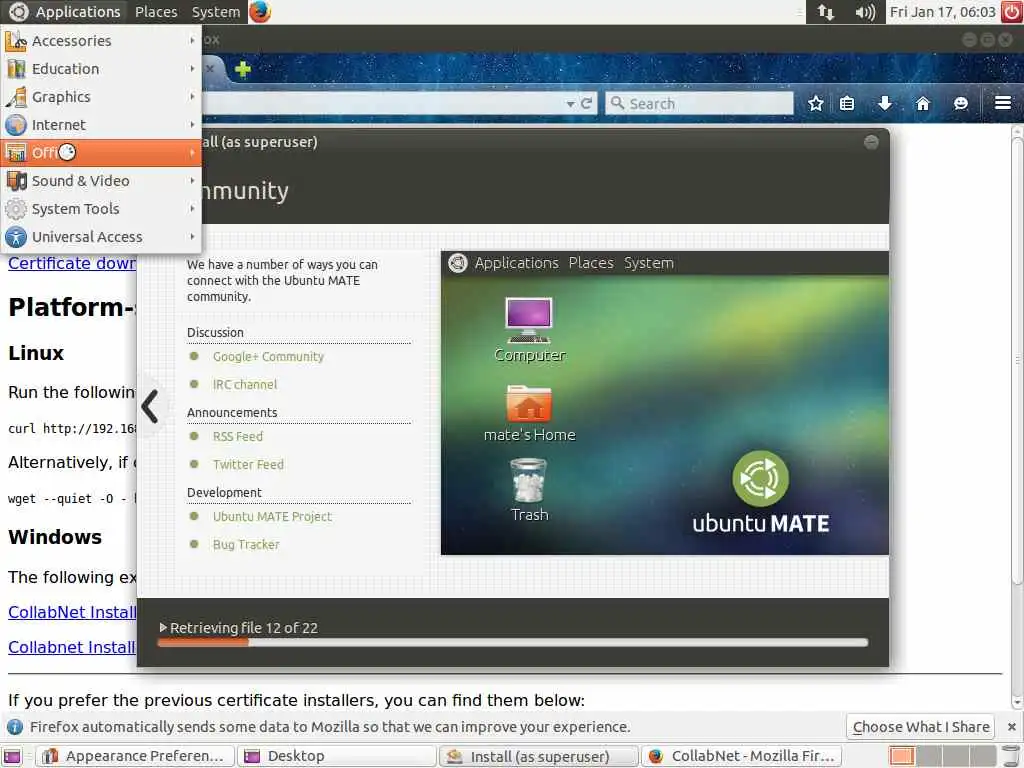Select the highlighted Office menu entry
The width and height of the screenshot is (1024, 768).
[x=101, y=153]
